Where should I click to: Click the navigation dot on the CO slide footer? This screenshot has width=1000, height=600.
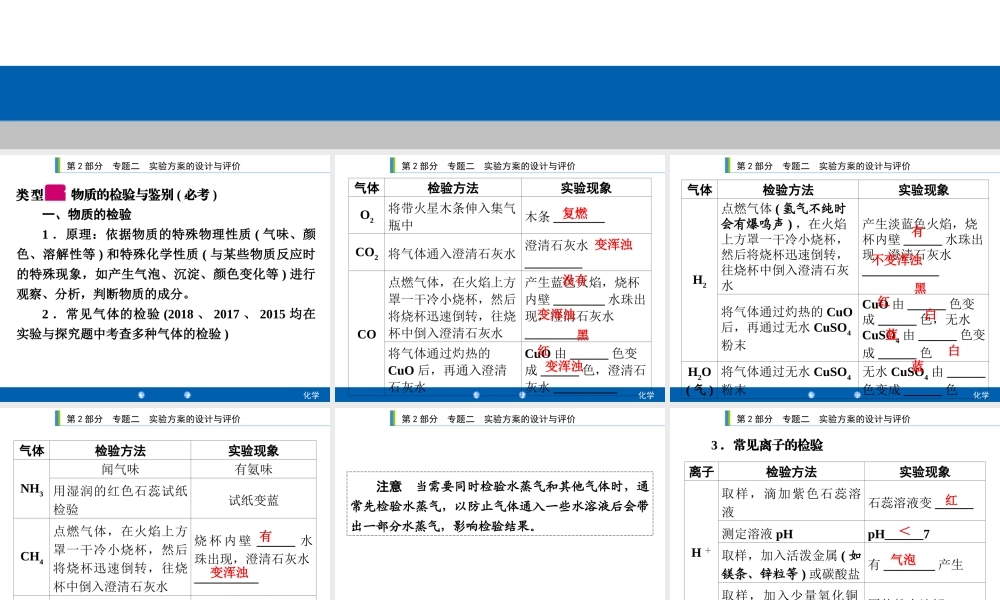point(475,395)
